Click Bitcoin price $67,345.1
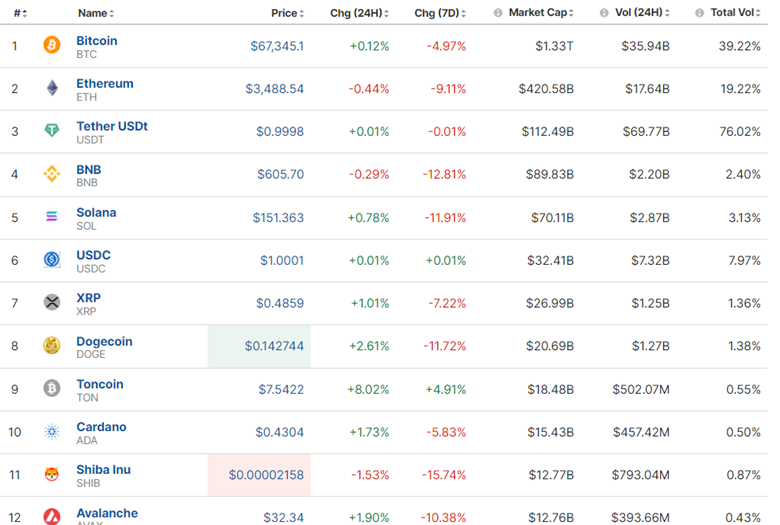This screenshot has width=780, height=525. [277, 46]
